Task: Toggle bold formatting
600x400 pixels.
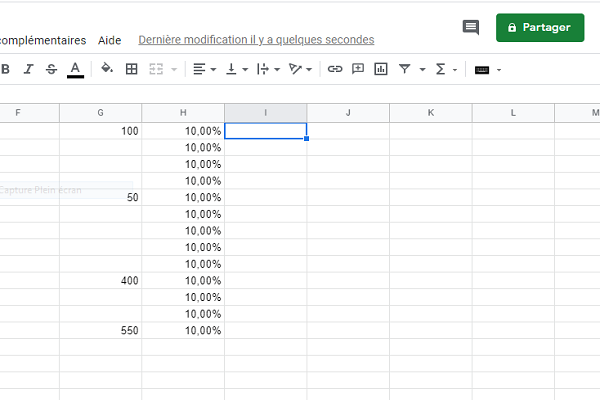Action: pyautogui.click(x=5, y=69)
